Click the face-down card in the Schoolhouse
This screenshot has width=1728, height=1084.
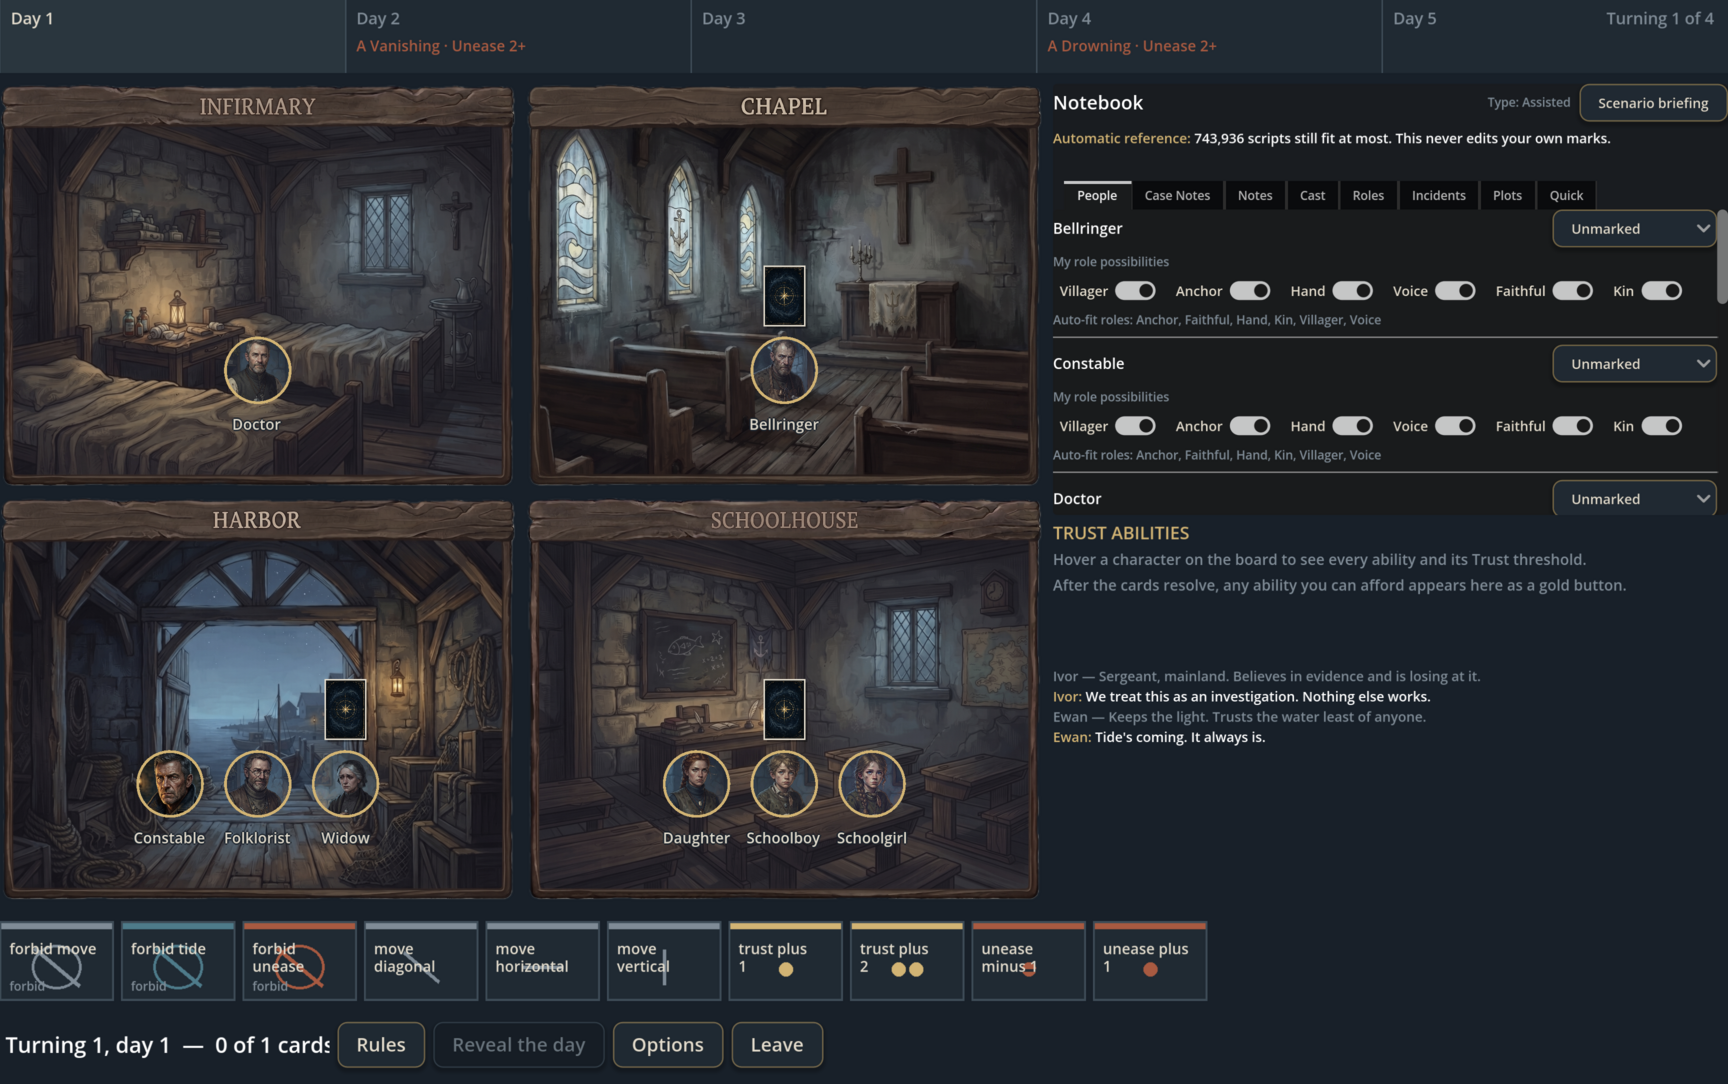784,709
